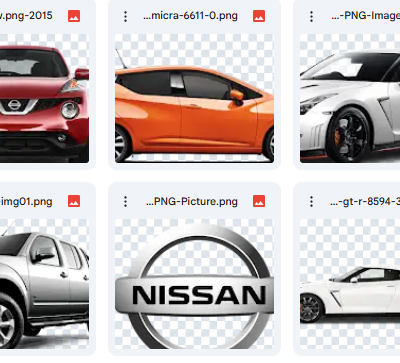Click image type icon beside img01.png
The height and width of the screenshot is (363, 400).
[74, 201]
